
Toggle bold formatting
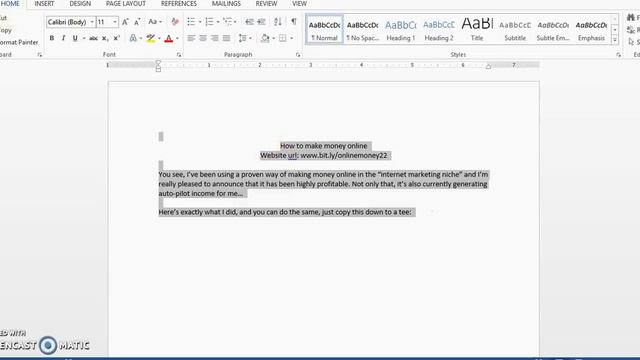click(52, 38)
